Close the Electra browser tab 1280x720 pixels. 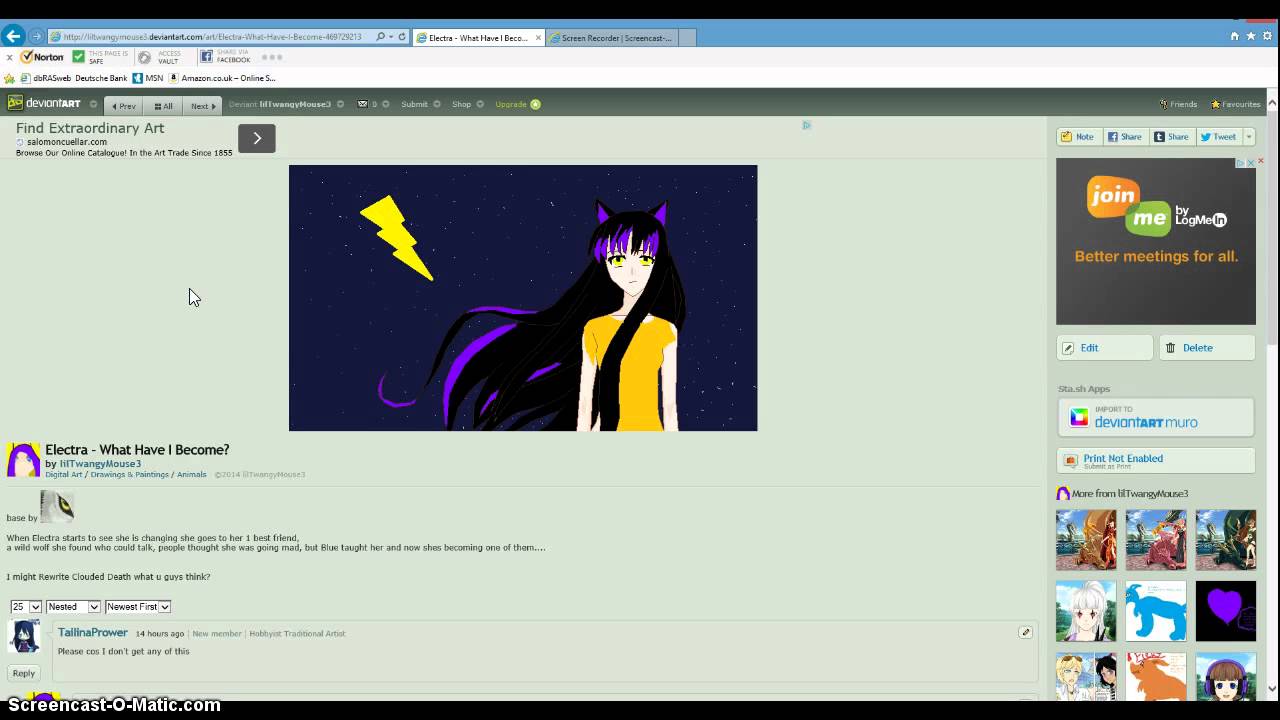tap(538, 38)
